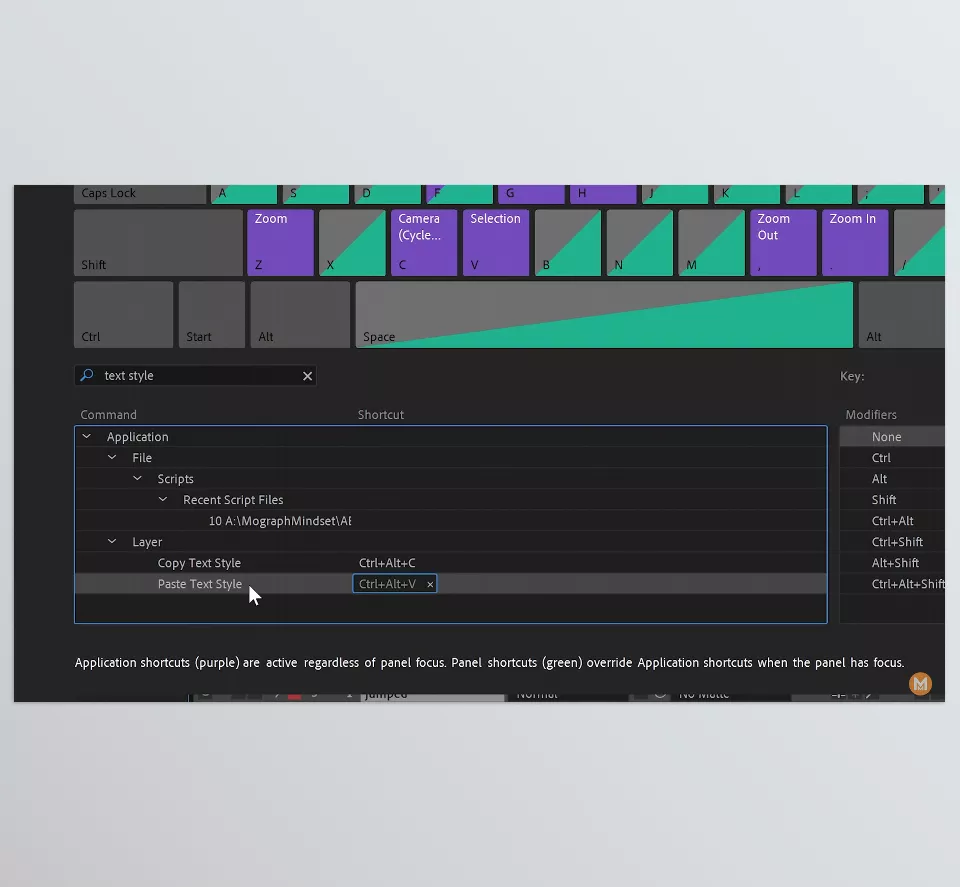Click the orange M logo icon
This screenshot has height=887, width=960.
[x=920, y=684]
